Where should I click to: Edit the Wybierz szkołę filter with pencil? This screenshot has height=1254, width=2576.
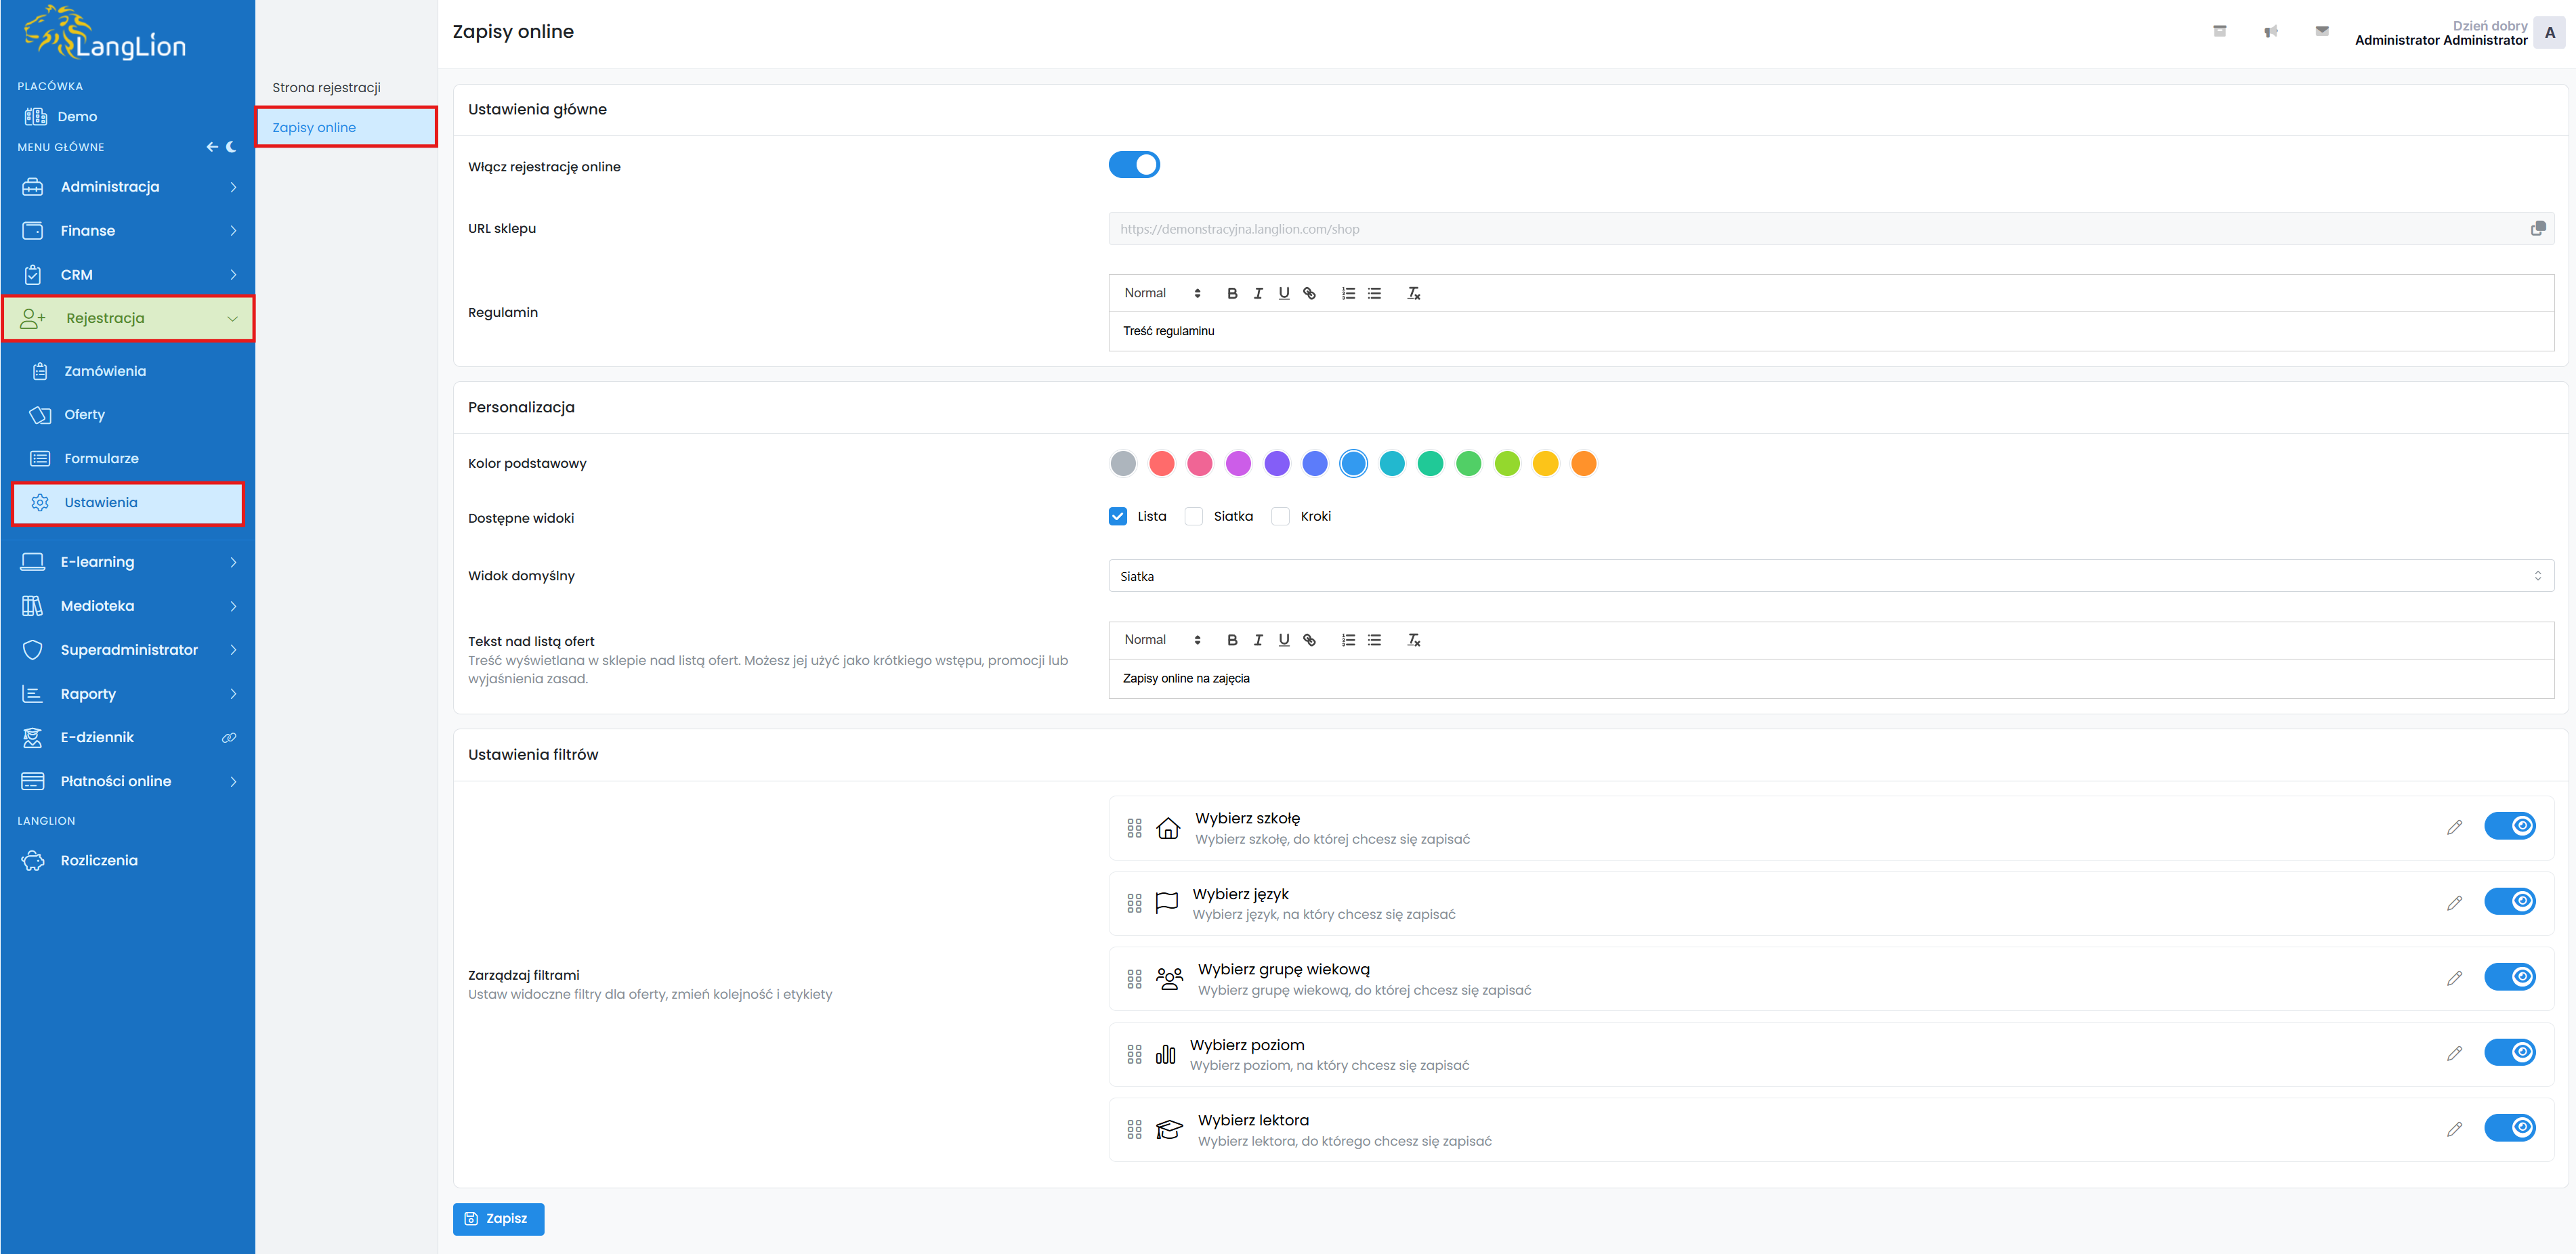click(x=2454, y=827)
